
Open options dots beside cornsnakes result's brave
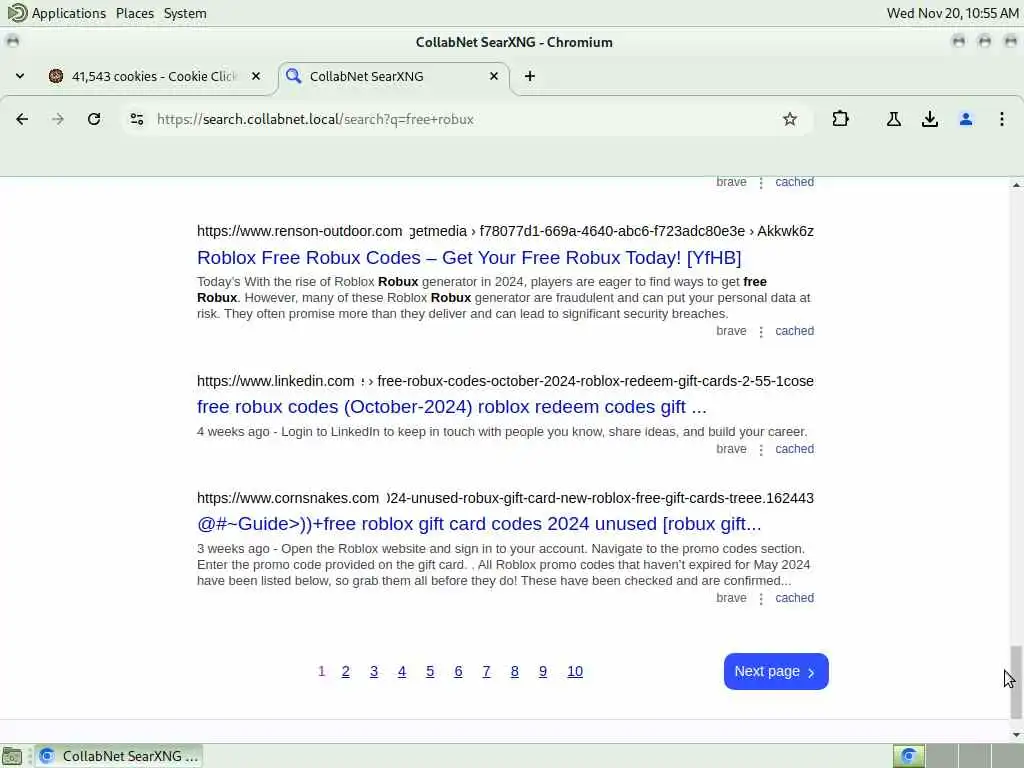click(x=761, y=599)
